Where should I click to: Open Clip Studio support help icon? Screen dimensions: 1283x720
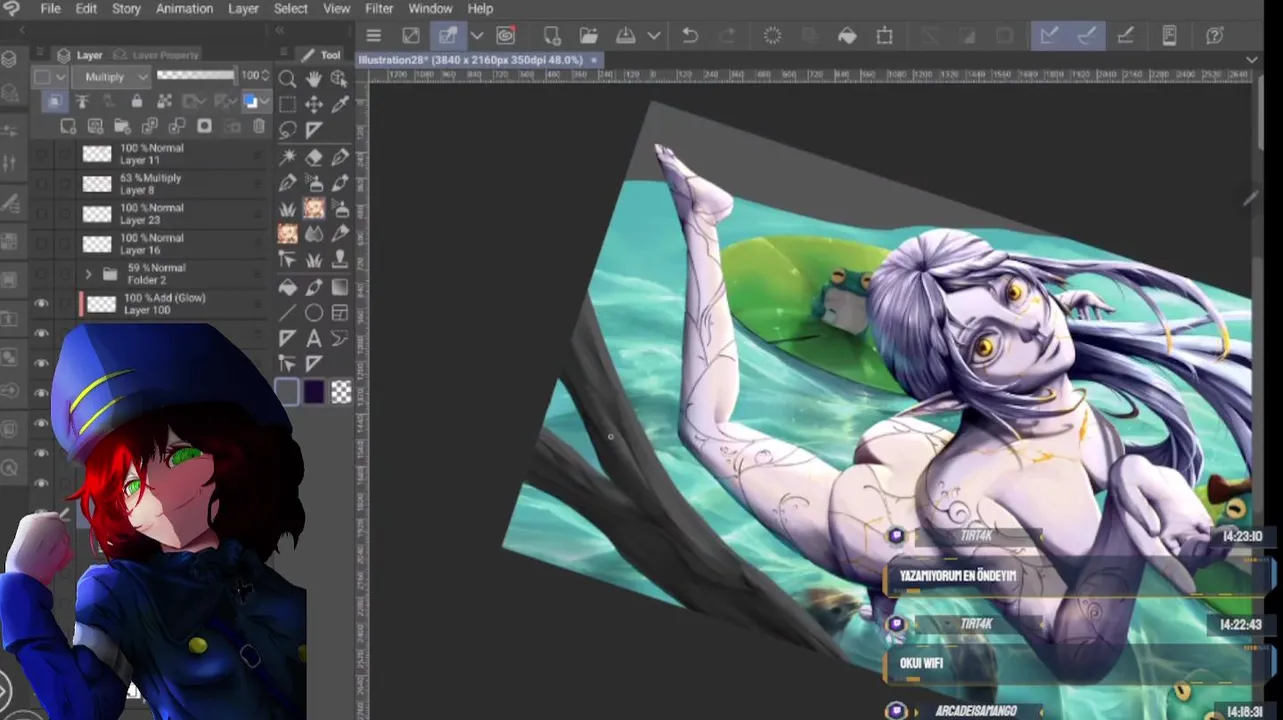1215,35
